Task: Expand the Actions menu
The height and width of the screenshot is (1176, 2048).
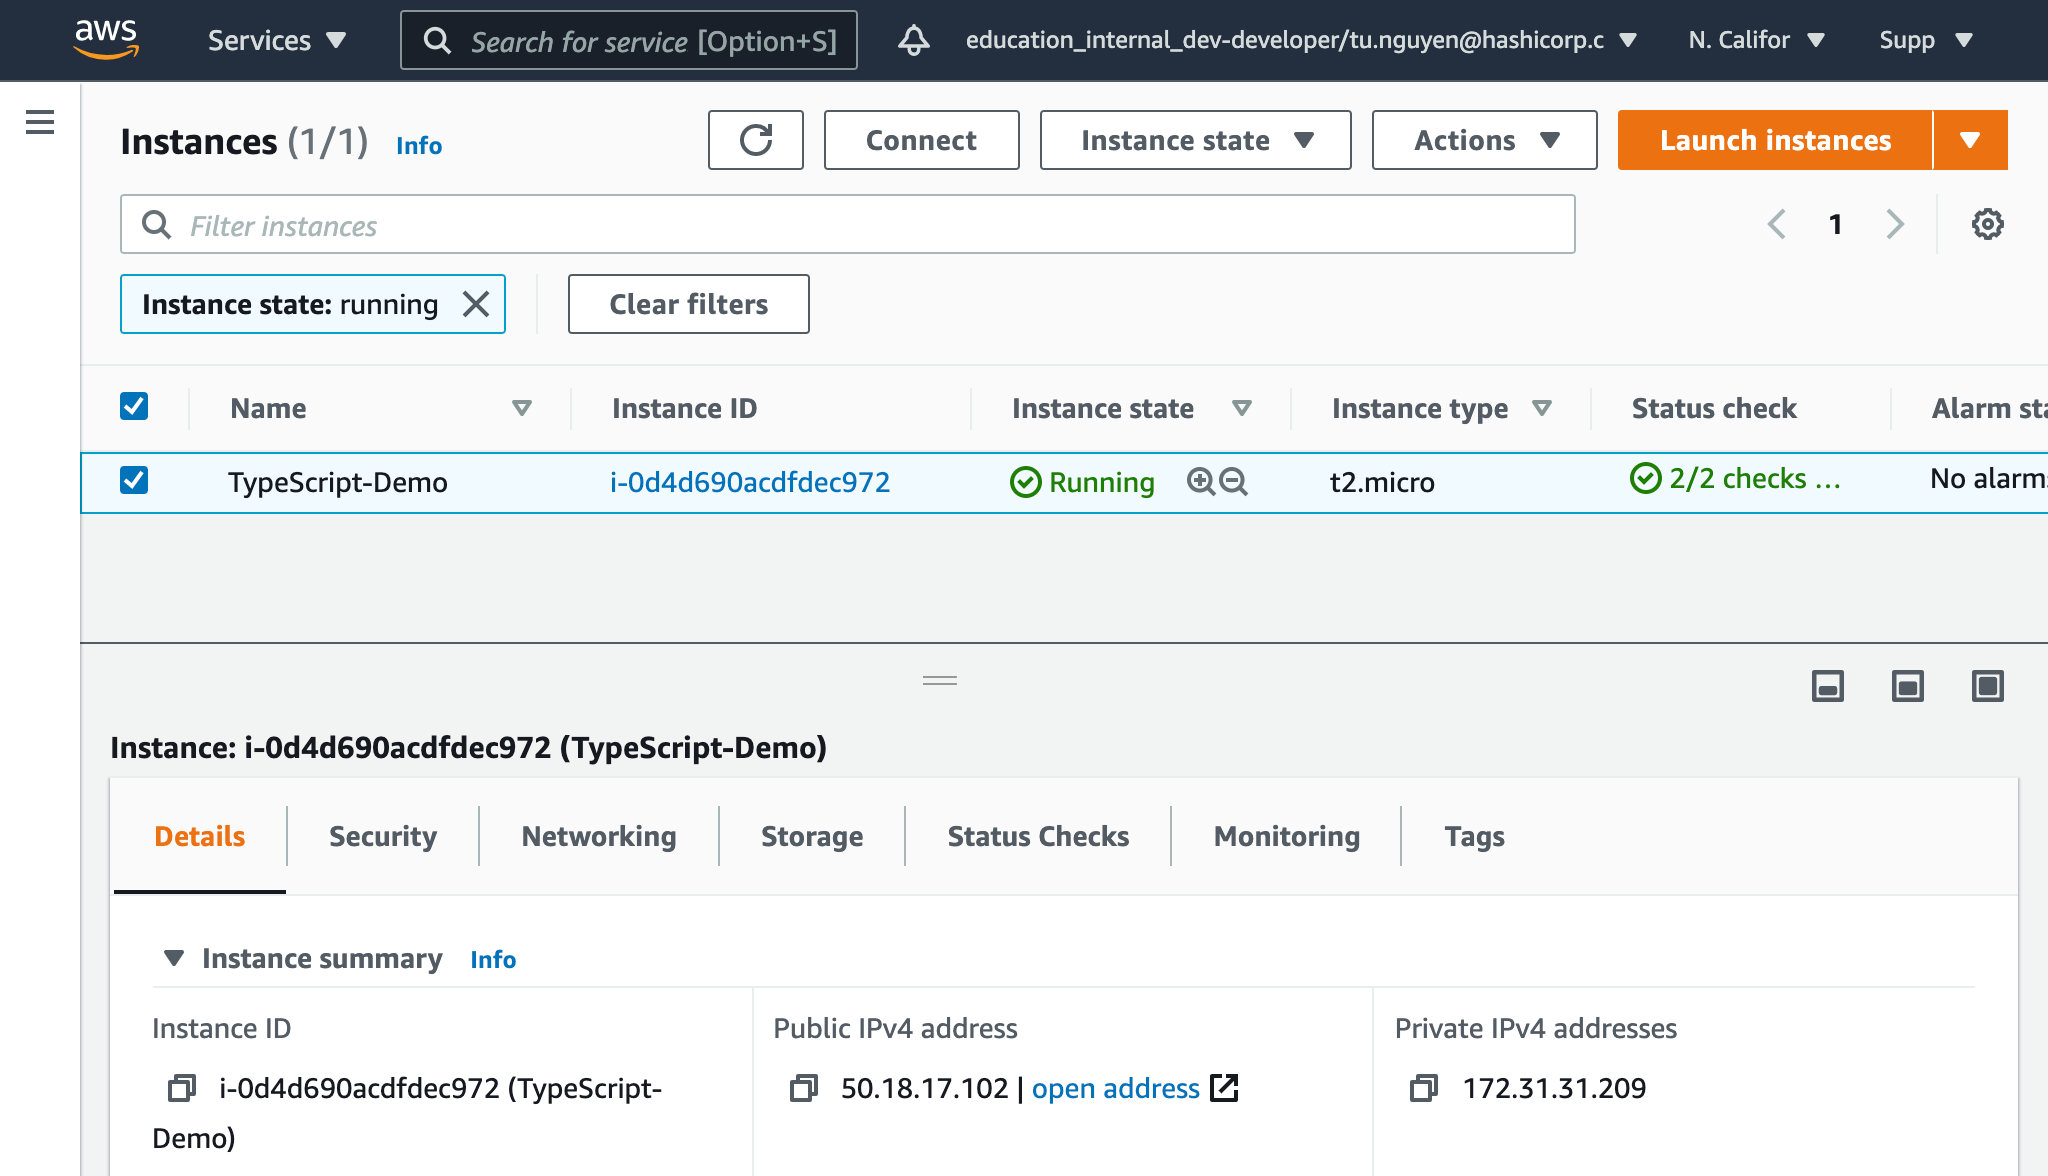Action: tap(1483, 140)
